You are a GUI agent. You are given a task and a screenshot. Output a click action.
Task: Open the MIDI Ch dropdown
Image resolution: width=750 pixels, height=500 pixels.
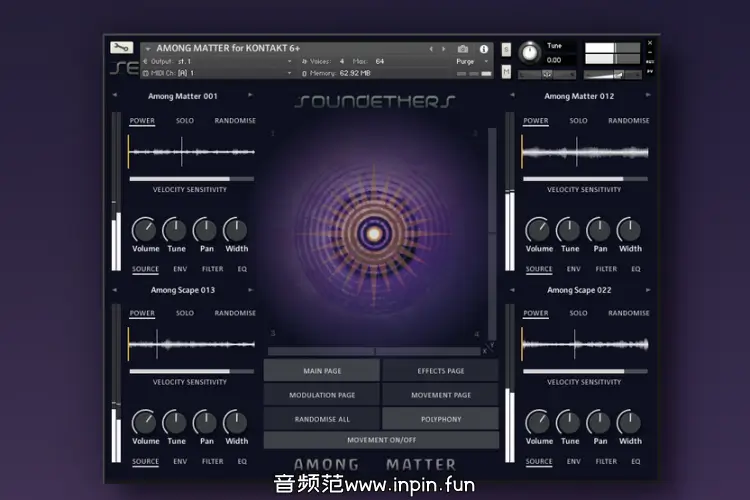[x=289, y=73]
